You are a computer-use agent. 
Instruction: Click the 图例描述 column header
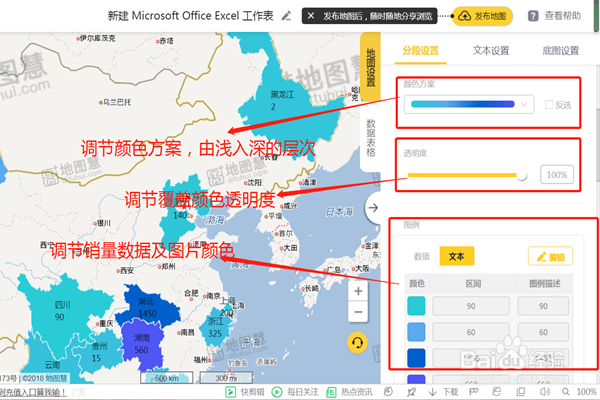pyautogui.click(x=545, y=283)
